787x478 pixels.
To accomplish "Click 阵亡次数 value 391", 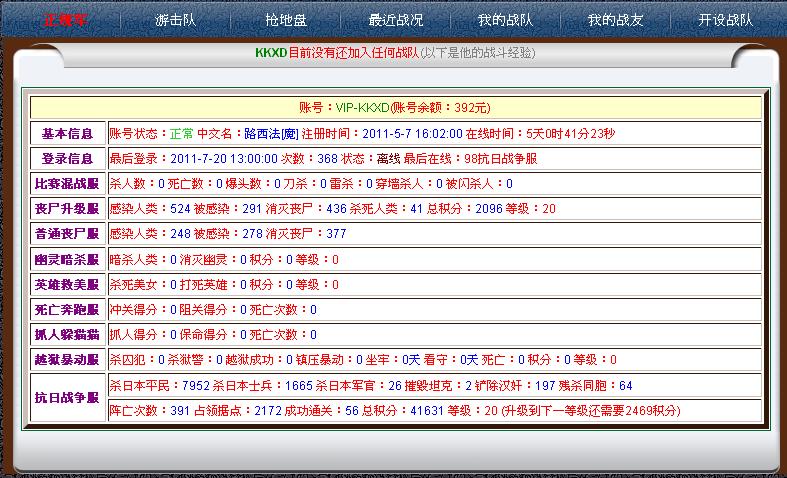I will [180, 411].
